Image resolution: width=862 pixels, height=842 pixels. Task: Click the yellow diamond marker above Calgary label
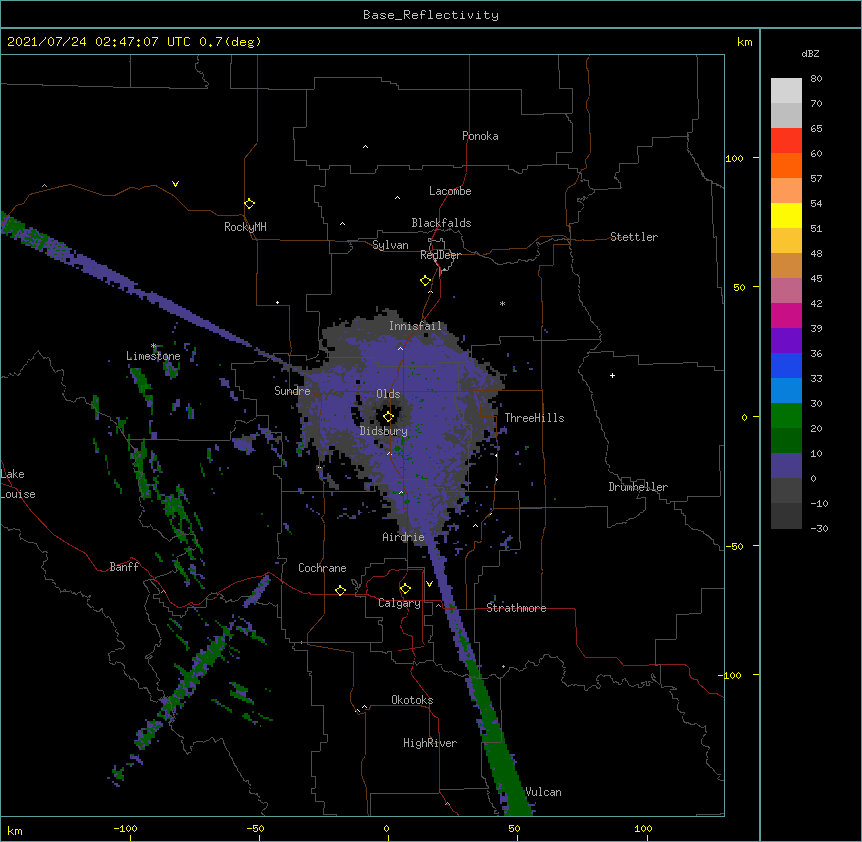405,589
